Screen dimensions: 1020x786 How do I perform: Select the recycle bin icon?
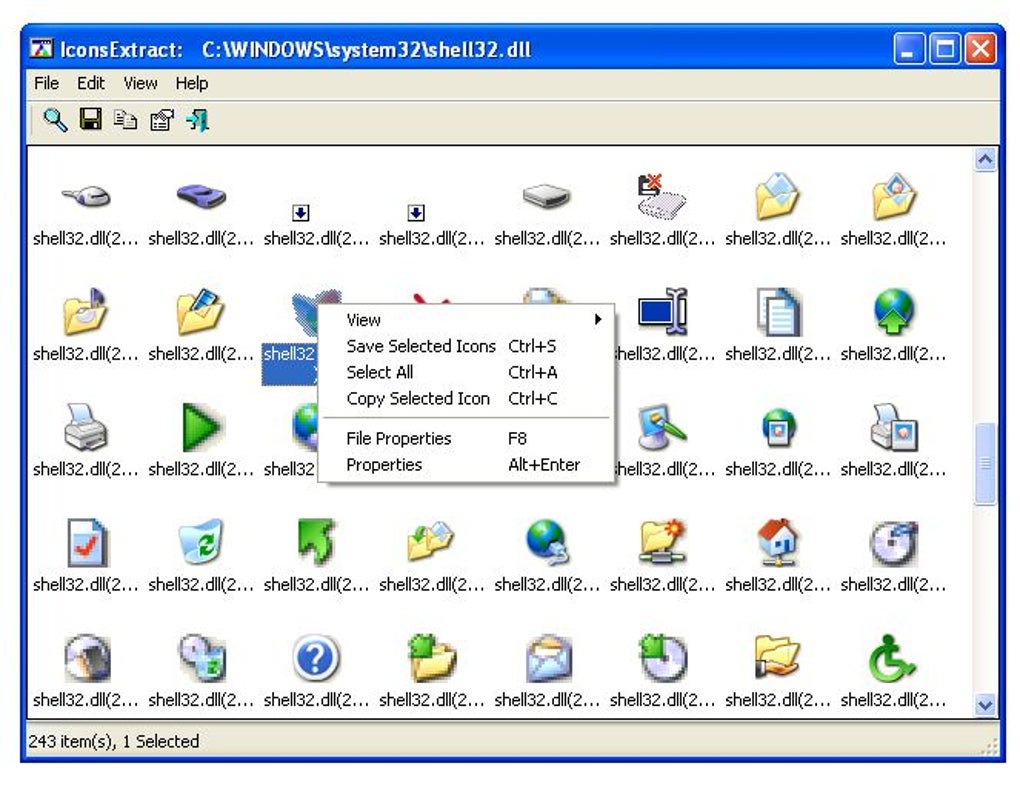tap(201, 541)
